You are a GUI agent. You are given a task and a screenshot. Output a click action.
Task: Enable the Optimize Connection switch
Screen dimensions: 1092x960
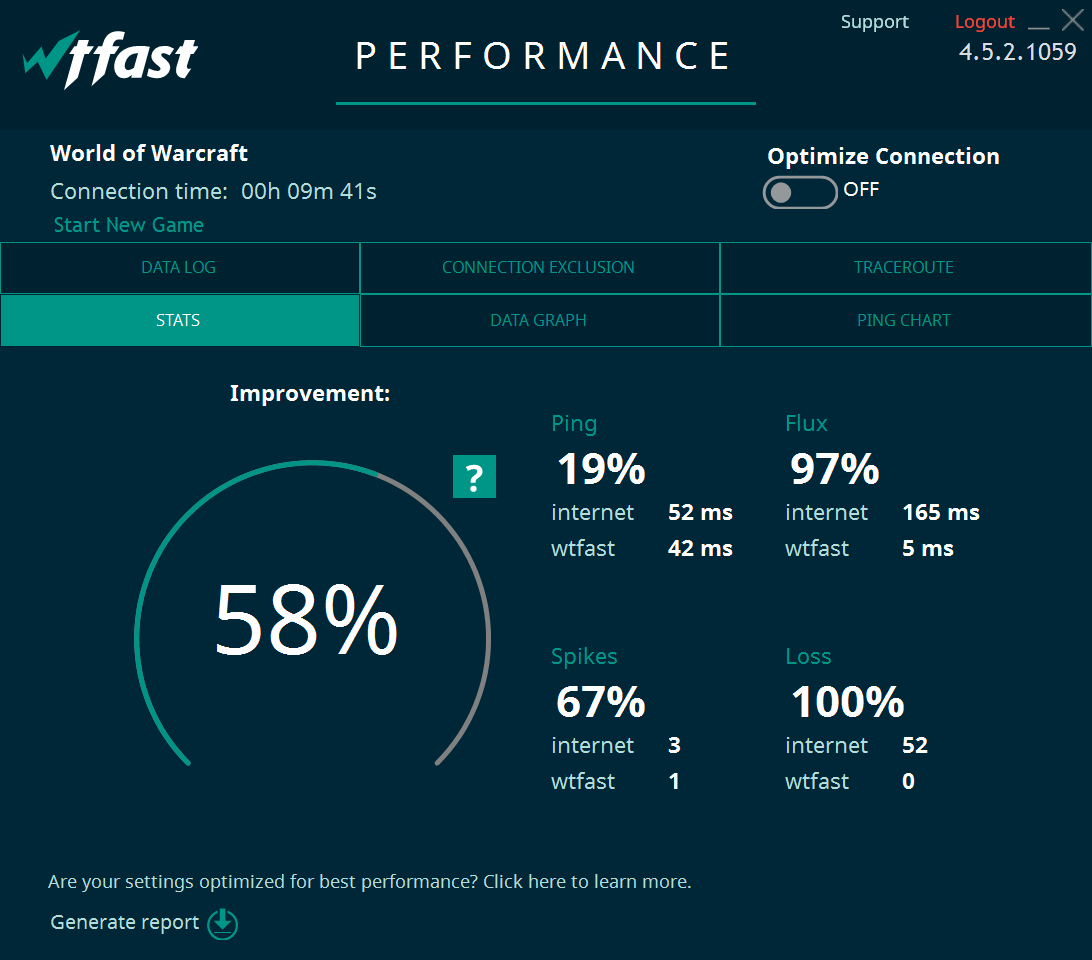click(800, 192)
